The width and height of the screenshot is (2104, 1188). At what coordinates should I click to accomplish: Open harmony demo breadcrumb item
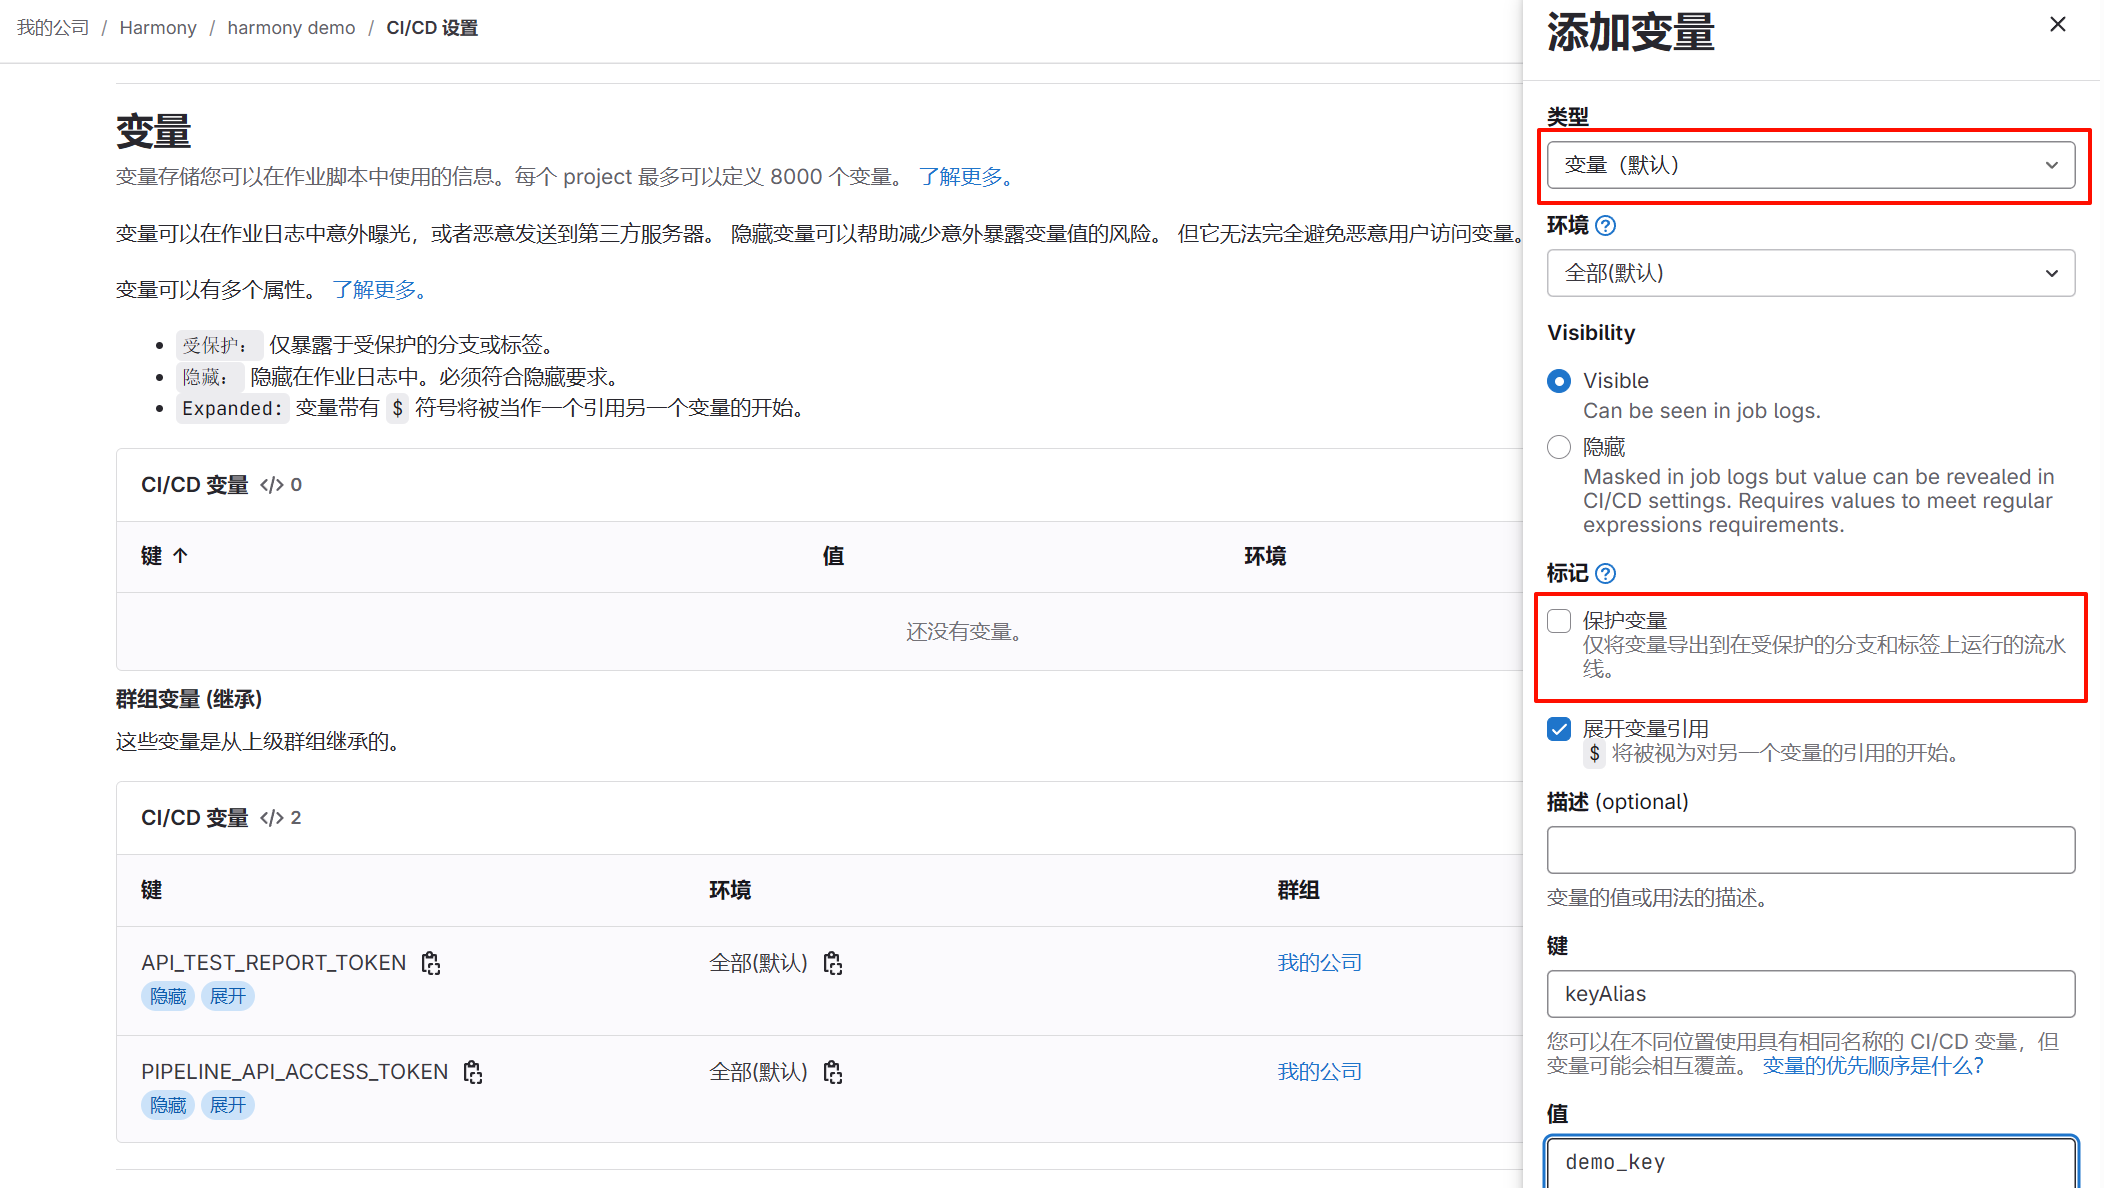pyautogui.click(x=291, y=28)
